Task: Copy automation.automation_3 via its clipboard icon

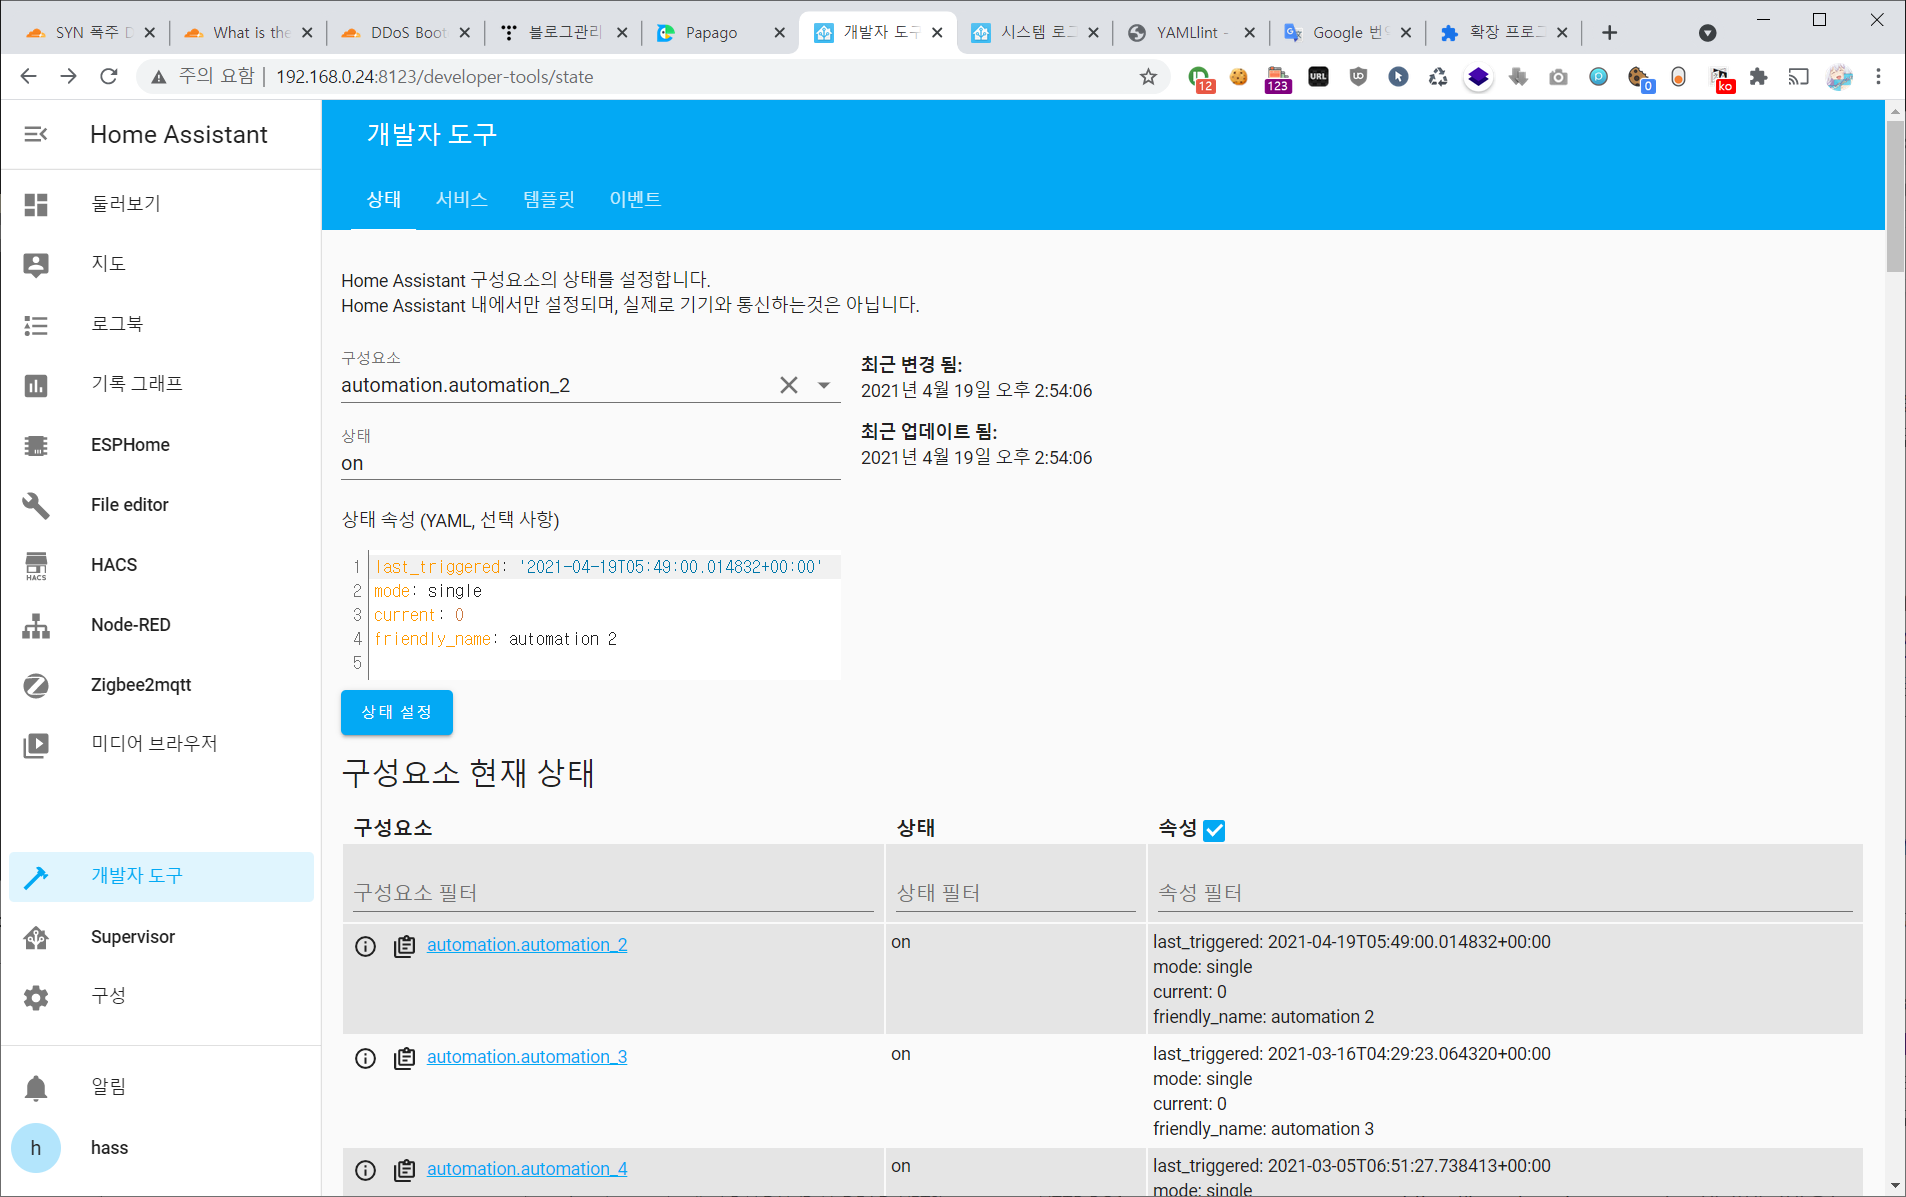Action: pos(404,1058)
